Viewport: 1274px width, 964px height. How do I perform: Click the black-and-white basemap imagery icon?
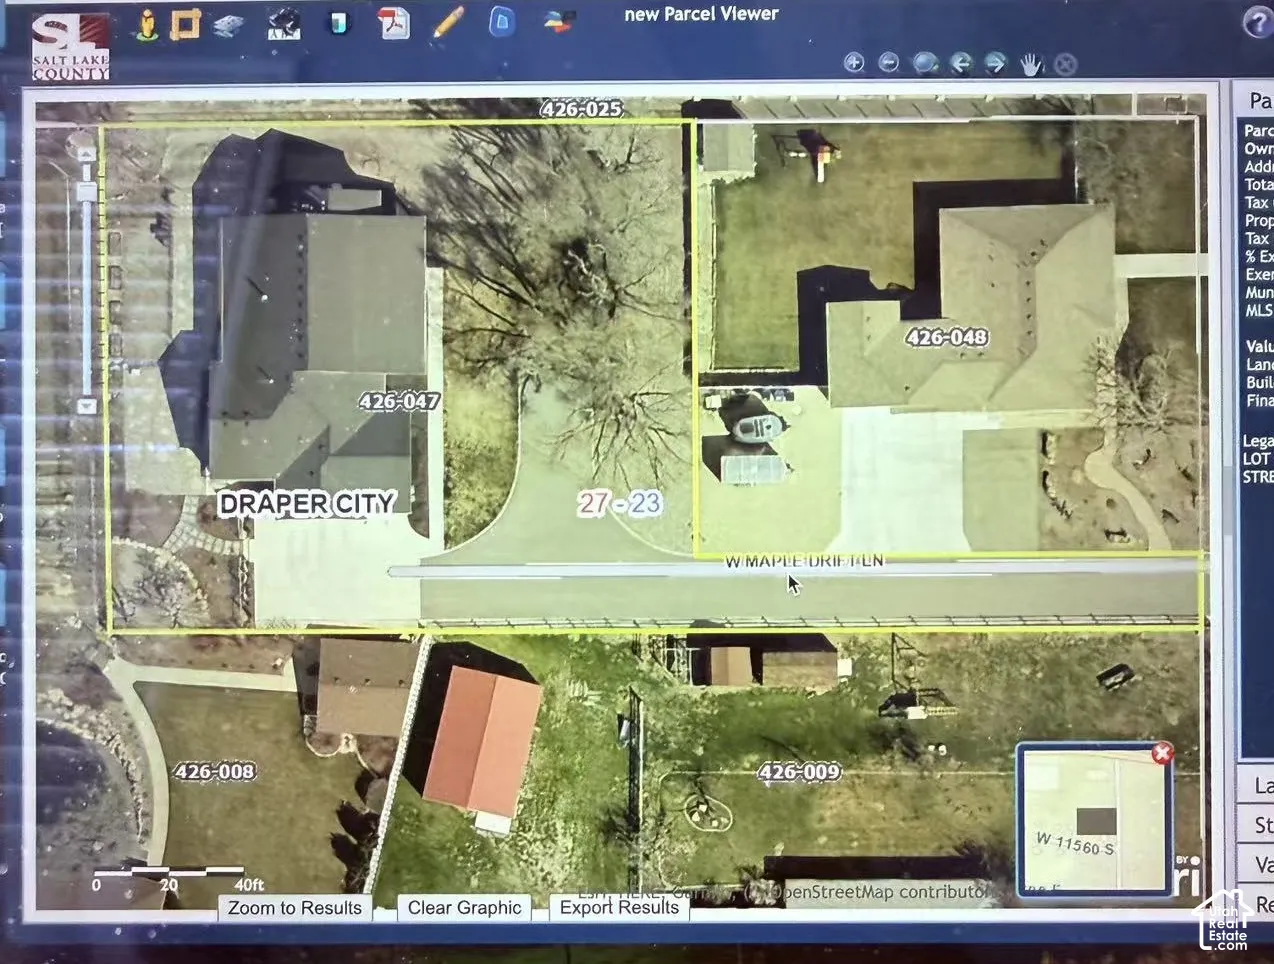(284, 24)
